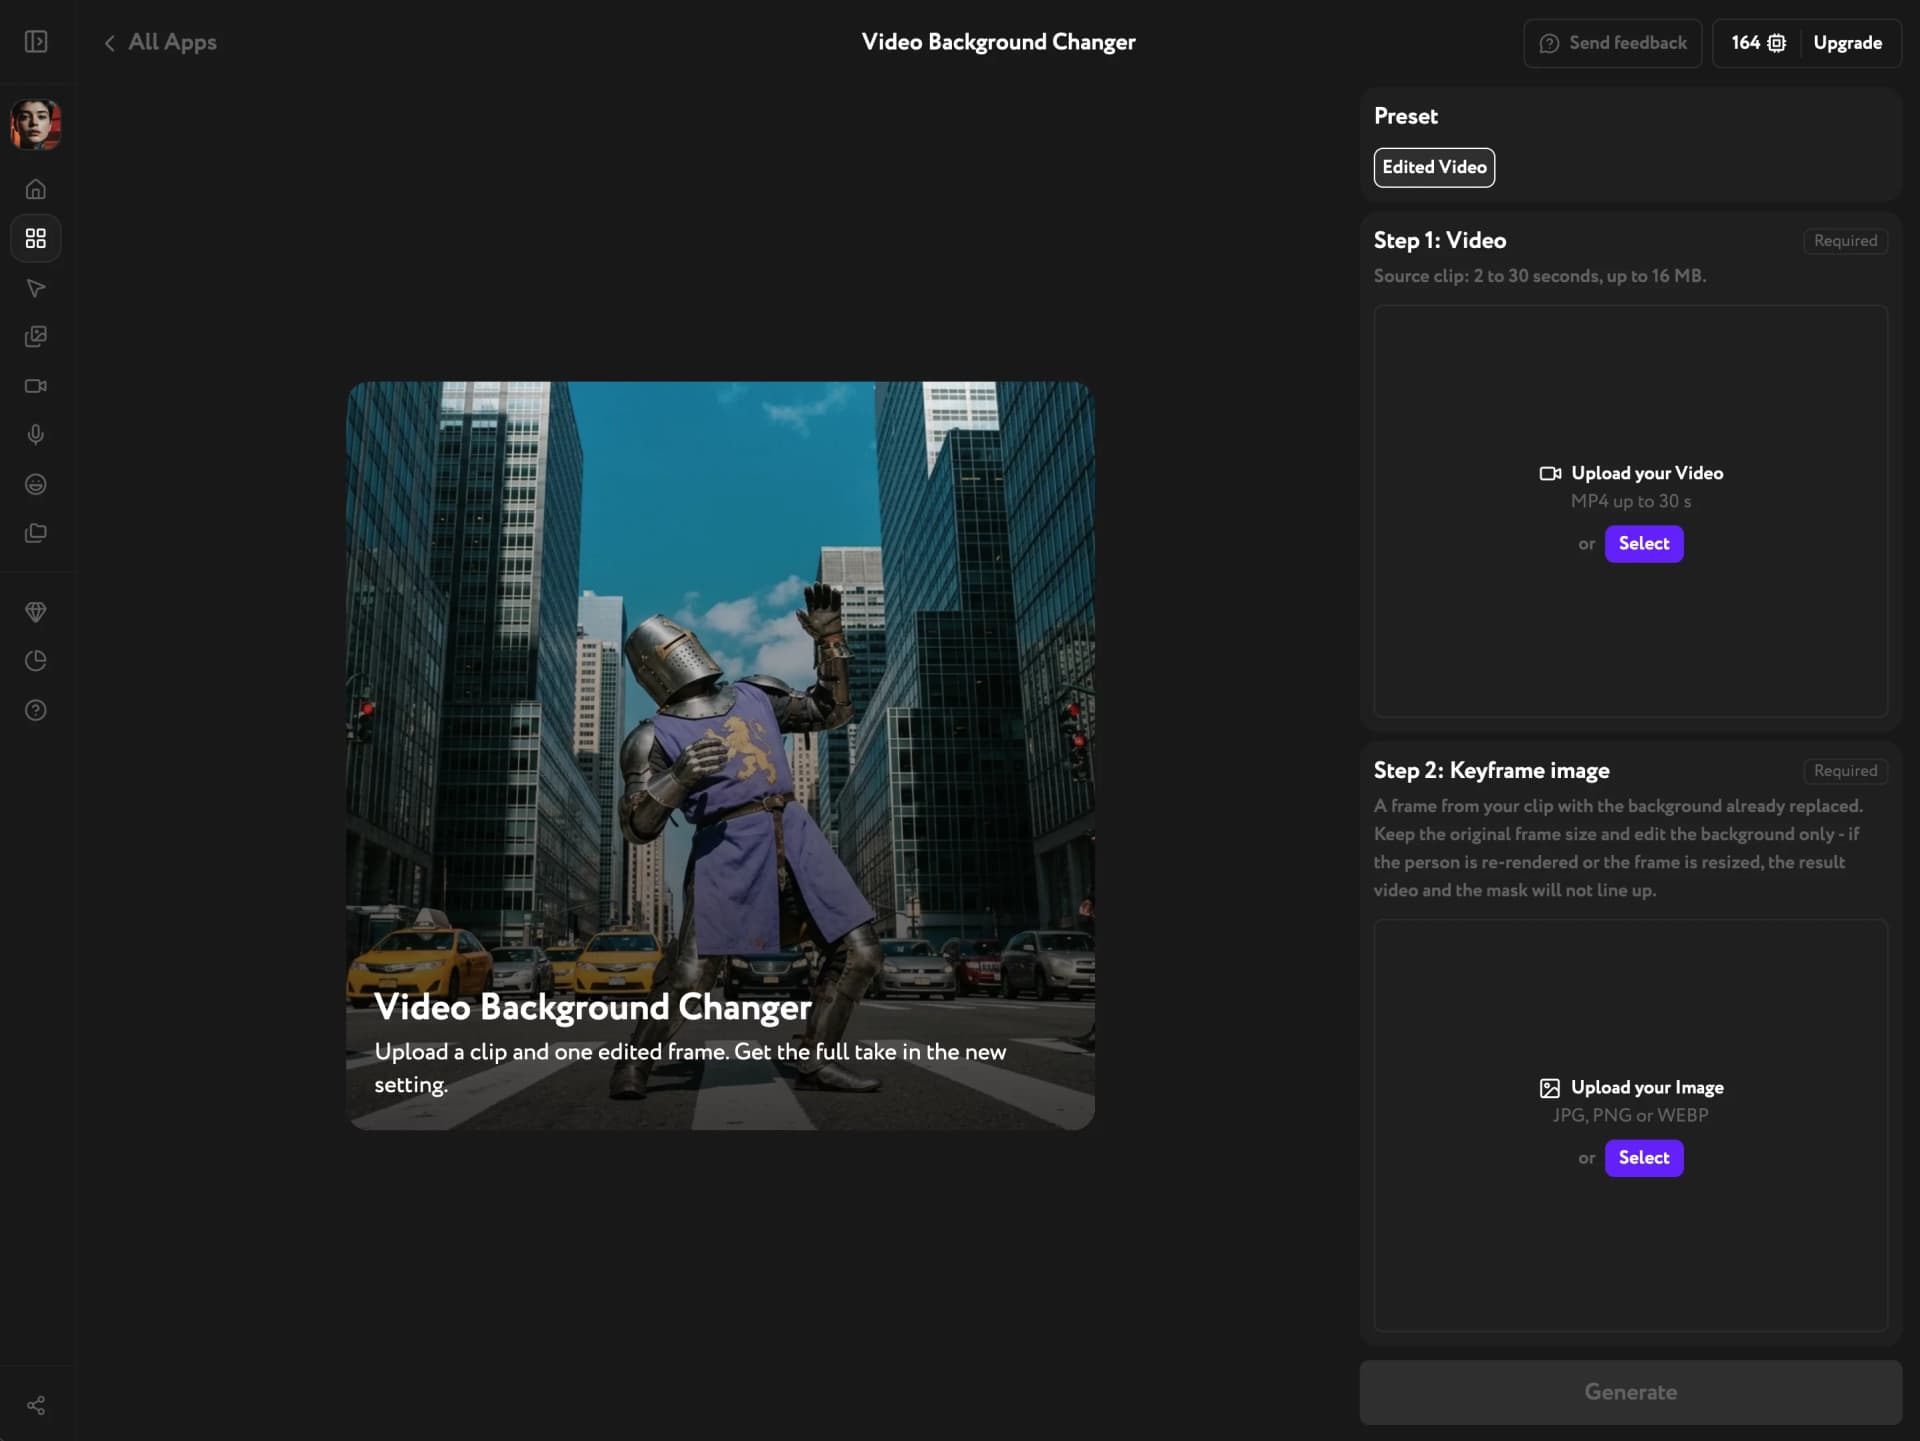1920x1441 pixels.
Task: Open the usage pie chart icon
Action: (x=36, y=661)
